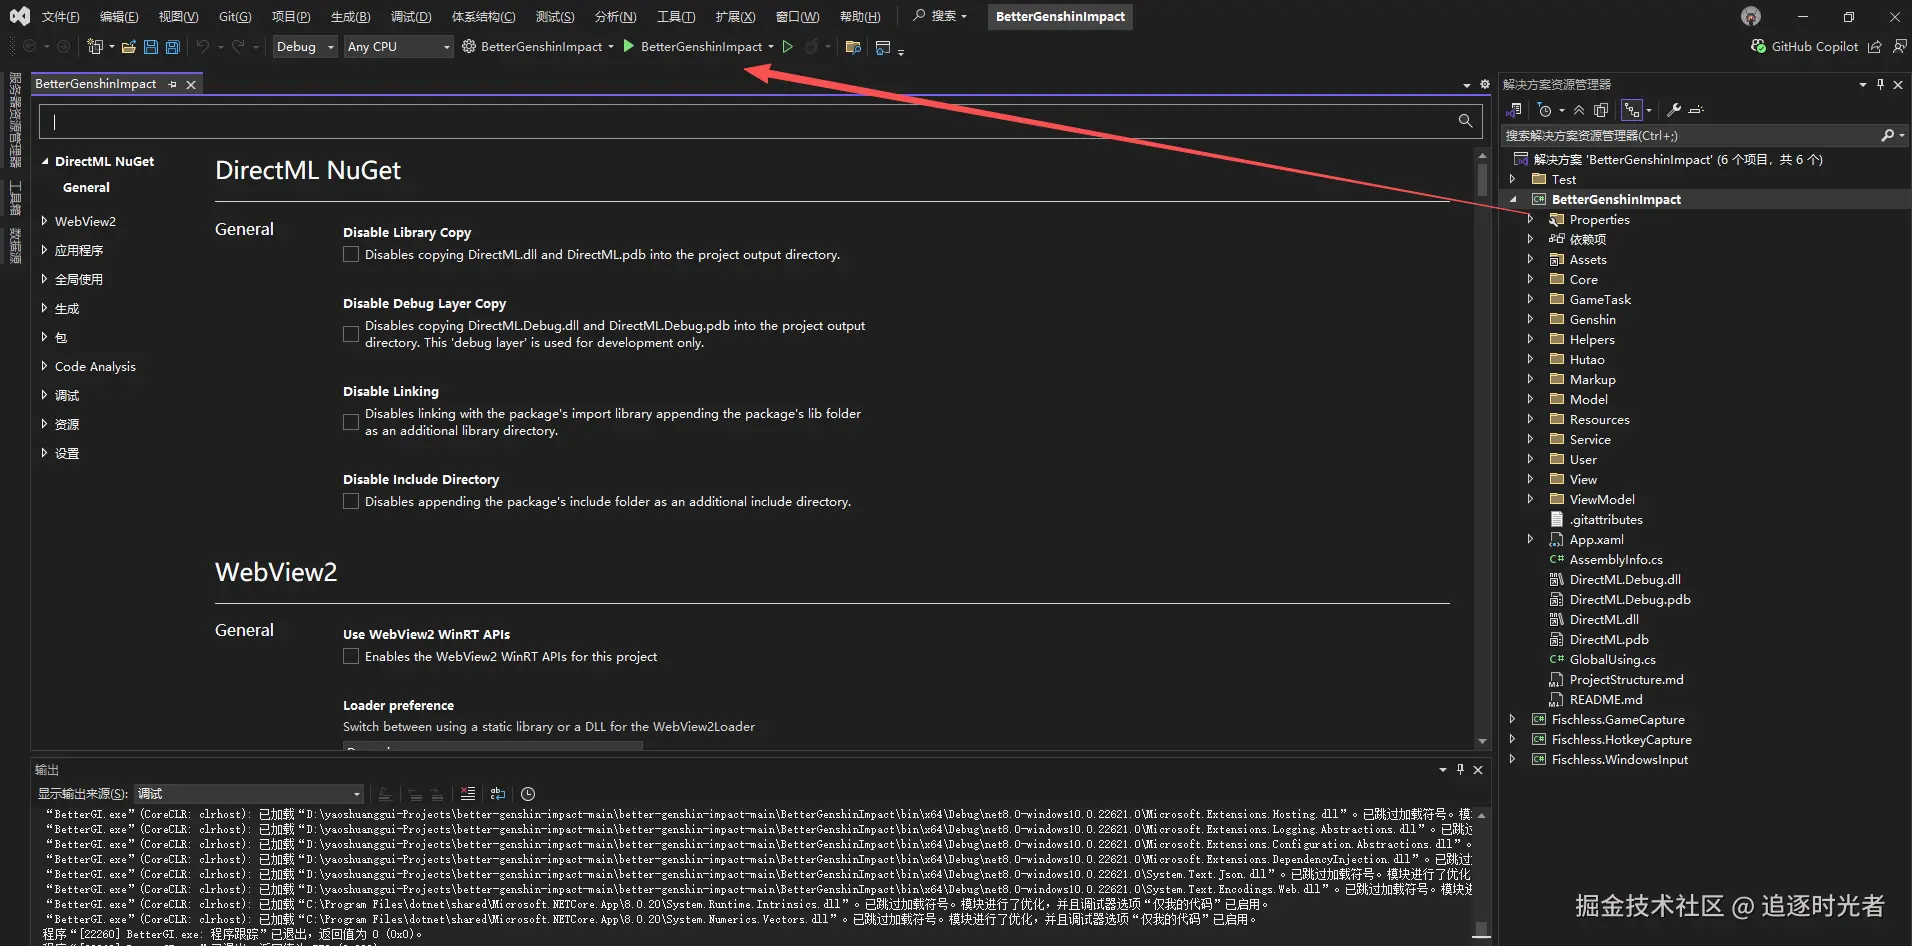Collapse all nodes in Solution Explorer
The height and width of the screenshot is (946, 1912).
(1579, 110)
